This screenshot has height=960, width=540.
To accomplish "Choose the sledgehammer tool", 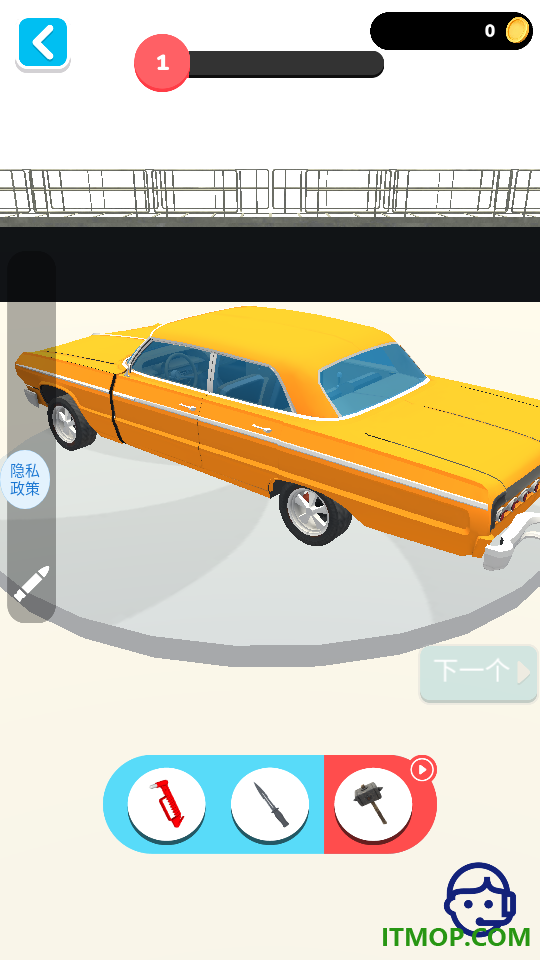I will [x=373, y=804].
